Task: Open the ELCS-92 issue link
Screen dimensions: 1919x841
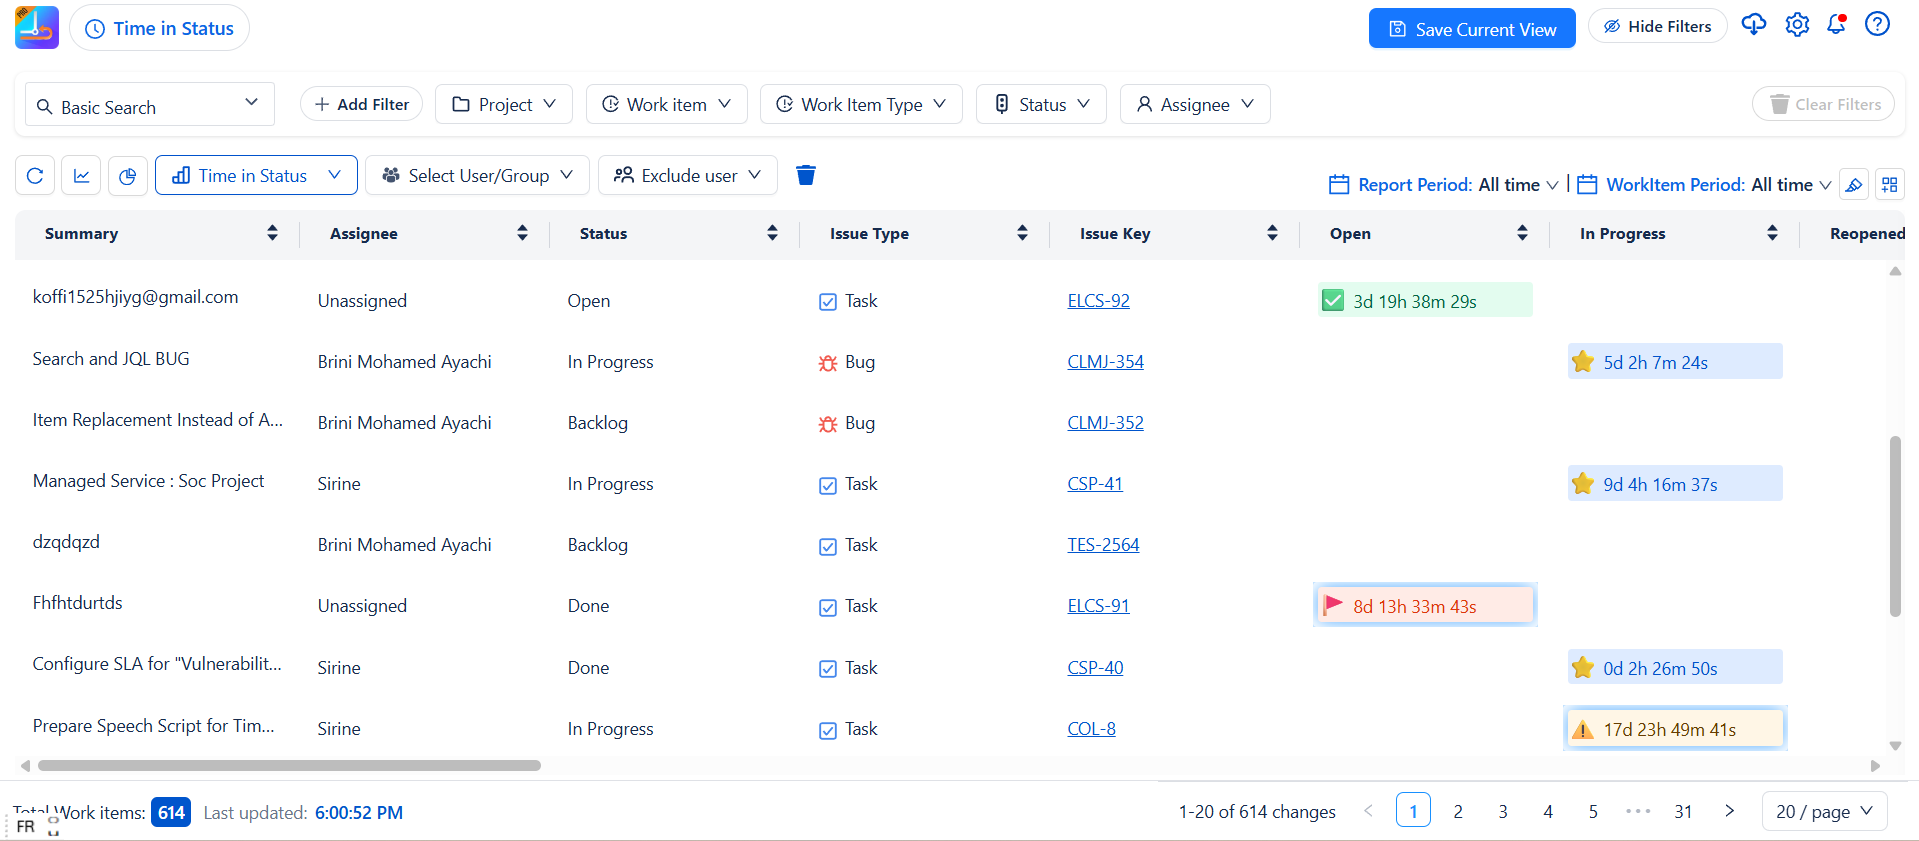Action: [1098, 301]
